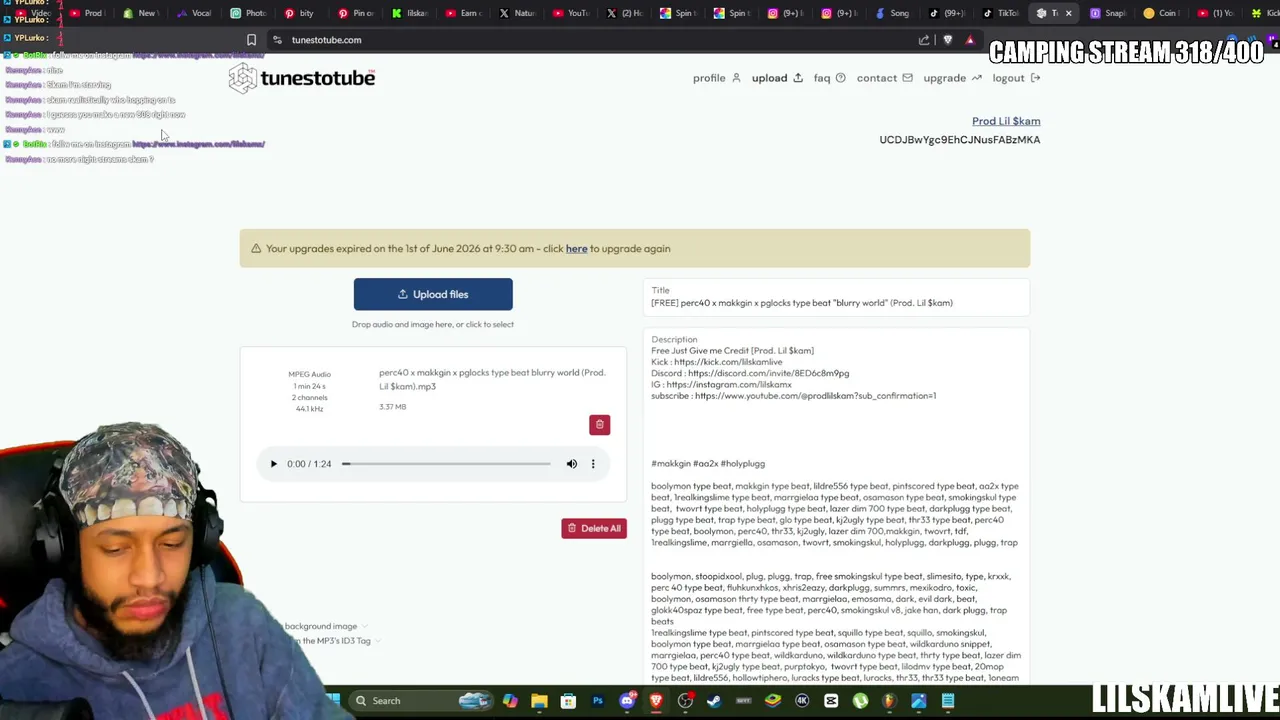Click the Delete All button
1280x720 pixels.
tap(594, 528)
